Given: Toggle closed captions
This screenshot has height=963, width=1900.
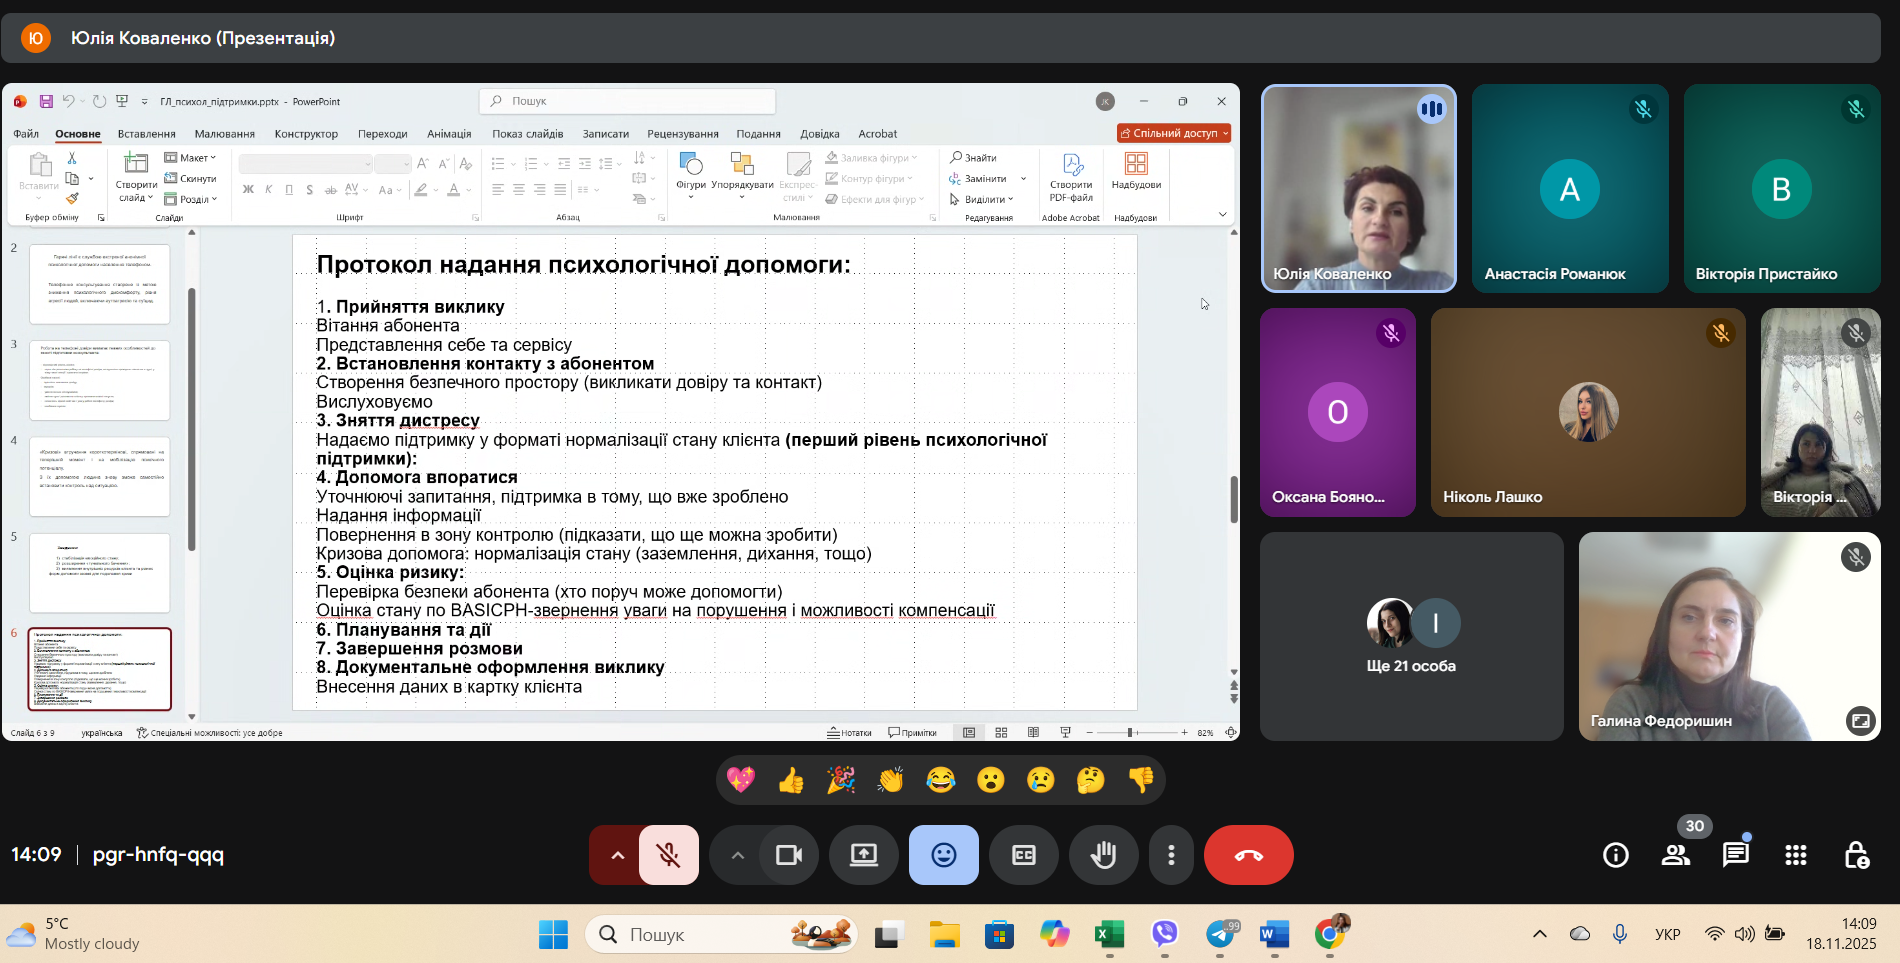Looking at the screenshot, I should pyautogui.click(x=1023, y=855).
